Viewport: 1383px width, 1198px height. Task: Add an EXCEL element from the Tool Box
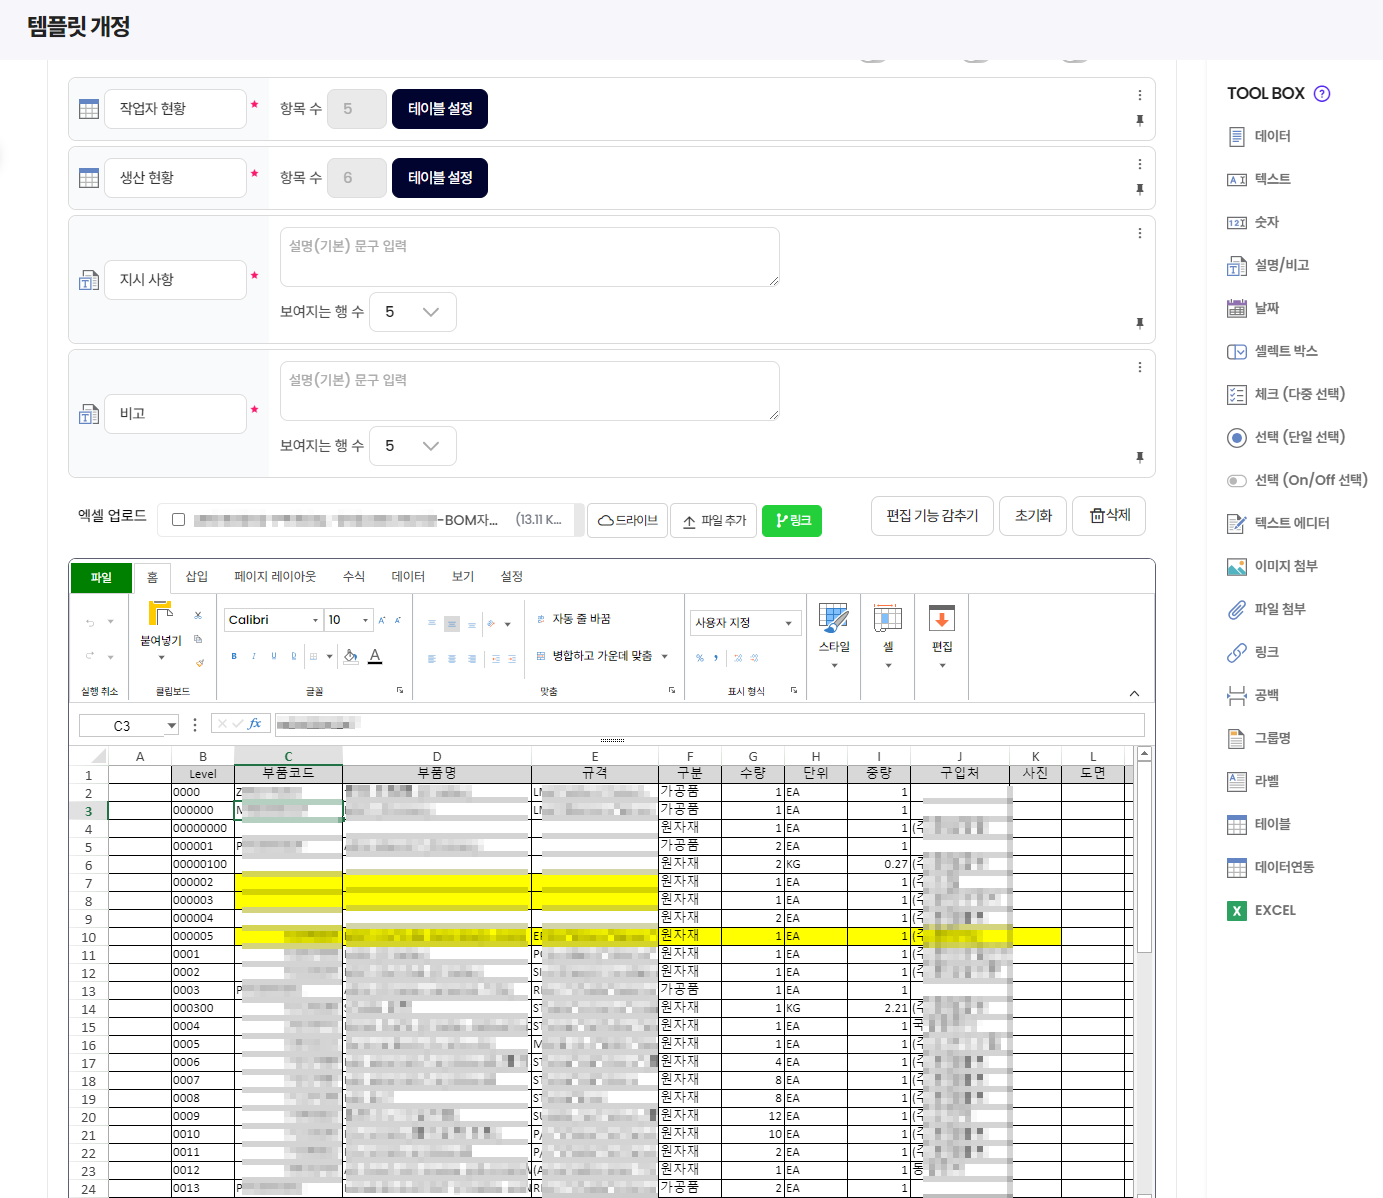tap(1261, 910)
